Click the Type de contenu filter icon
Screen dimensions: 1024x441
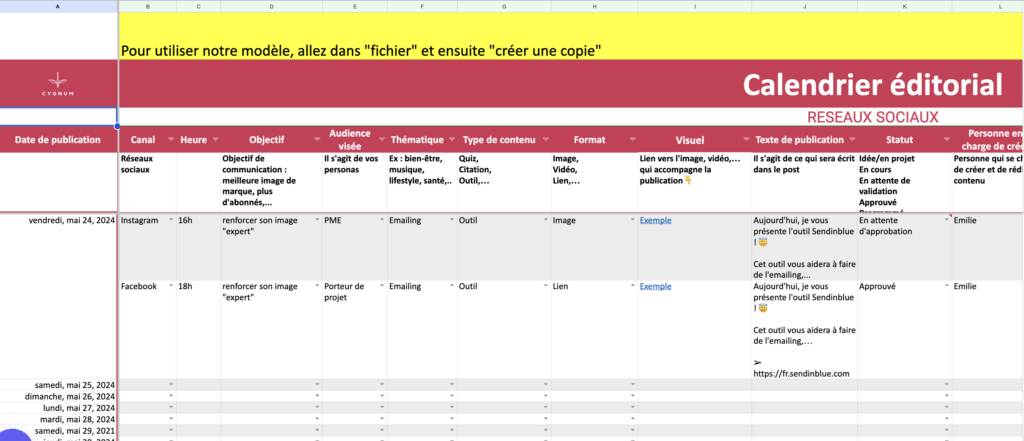pyautogui.click(x=544, y=140)
